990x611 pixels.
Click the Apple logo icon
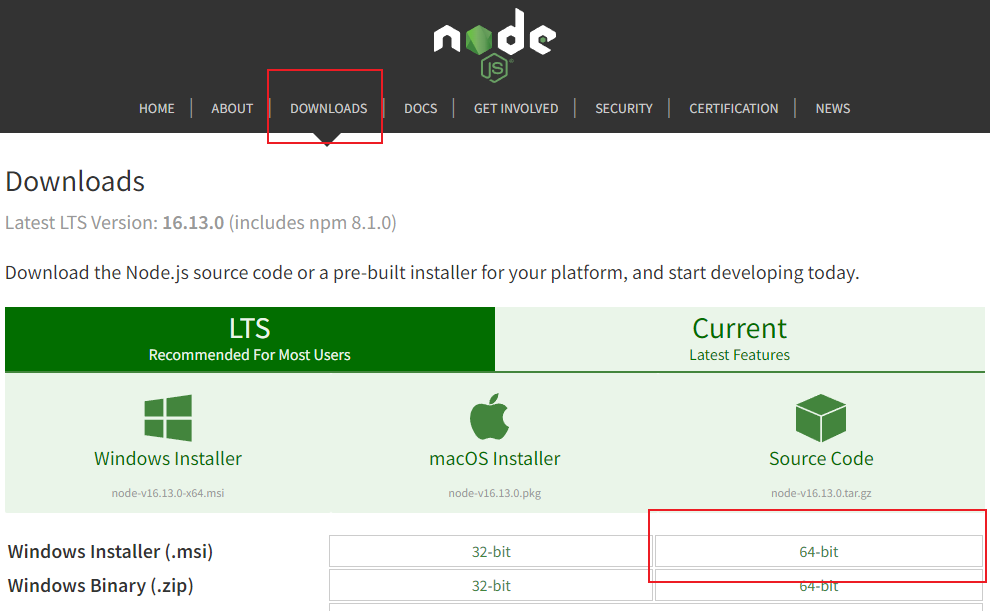[x=489, y=416]
